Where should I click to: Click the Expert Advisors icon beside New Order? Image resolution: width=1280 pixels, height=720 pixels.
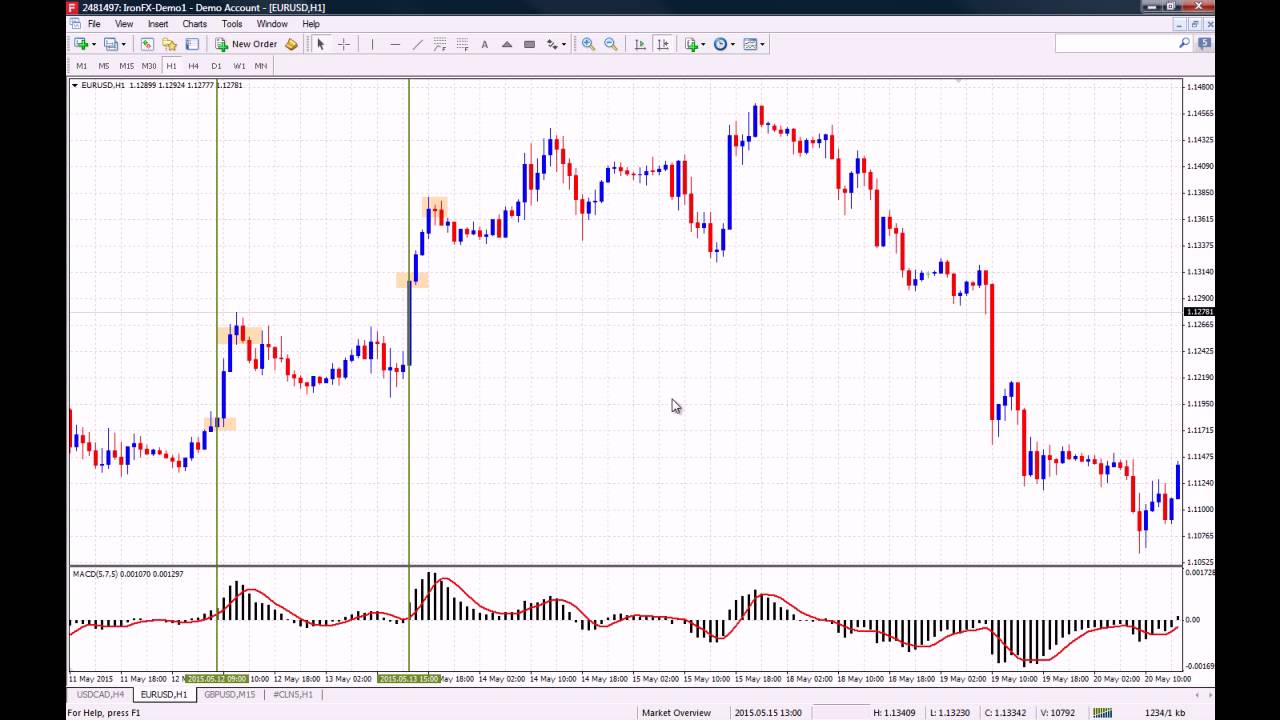[x=291, y=44]
